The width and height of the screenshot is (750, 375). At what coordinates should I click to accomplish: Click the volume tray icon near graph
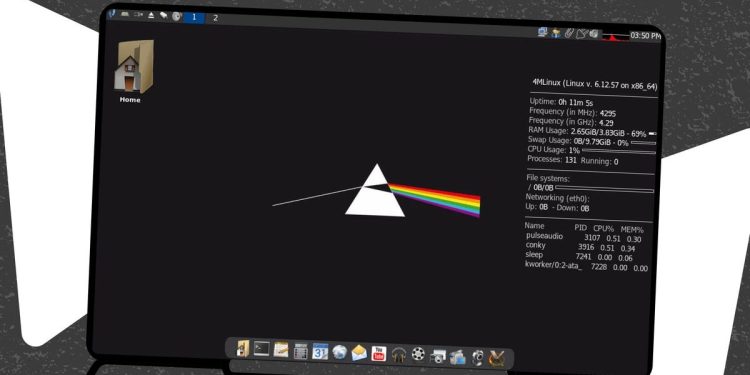[594, 34]
